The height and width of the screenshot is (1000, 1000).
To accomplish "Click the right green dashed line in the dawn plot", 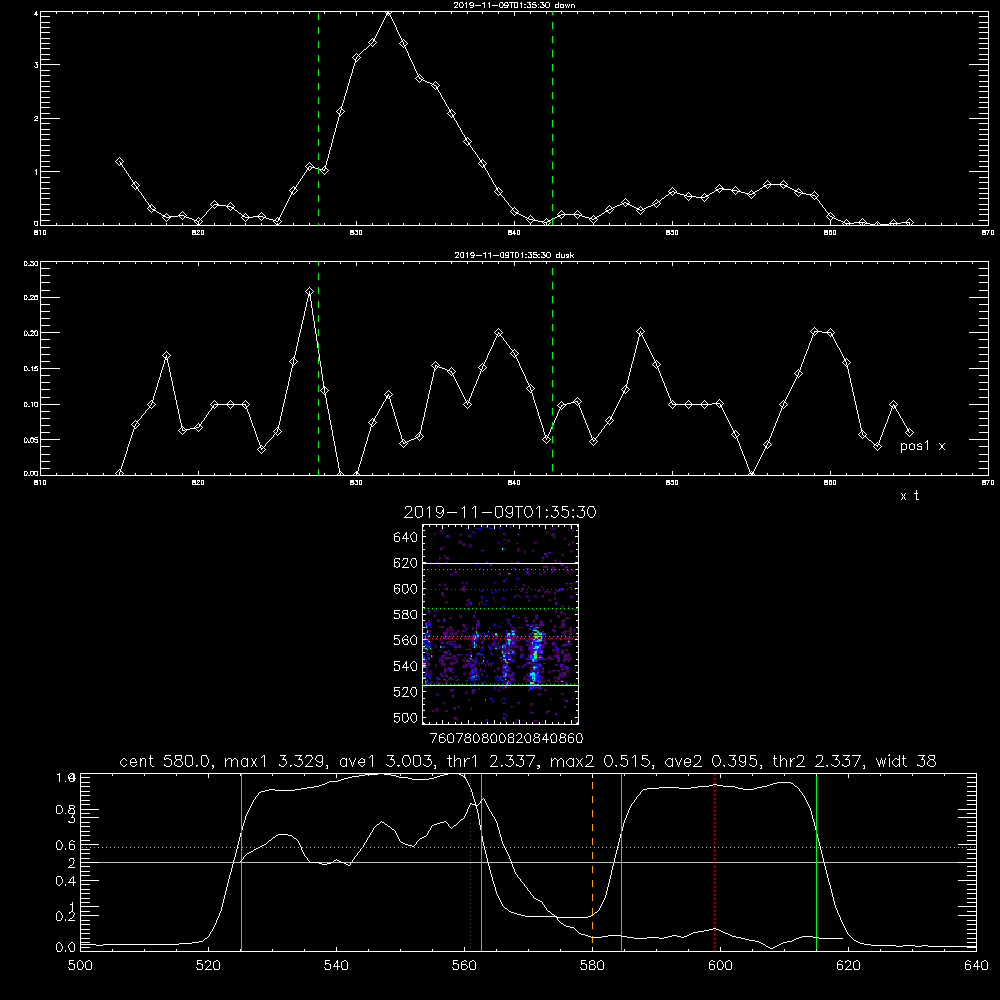I will tap(552, 118).
